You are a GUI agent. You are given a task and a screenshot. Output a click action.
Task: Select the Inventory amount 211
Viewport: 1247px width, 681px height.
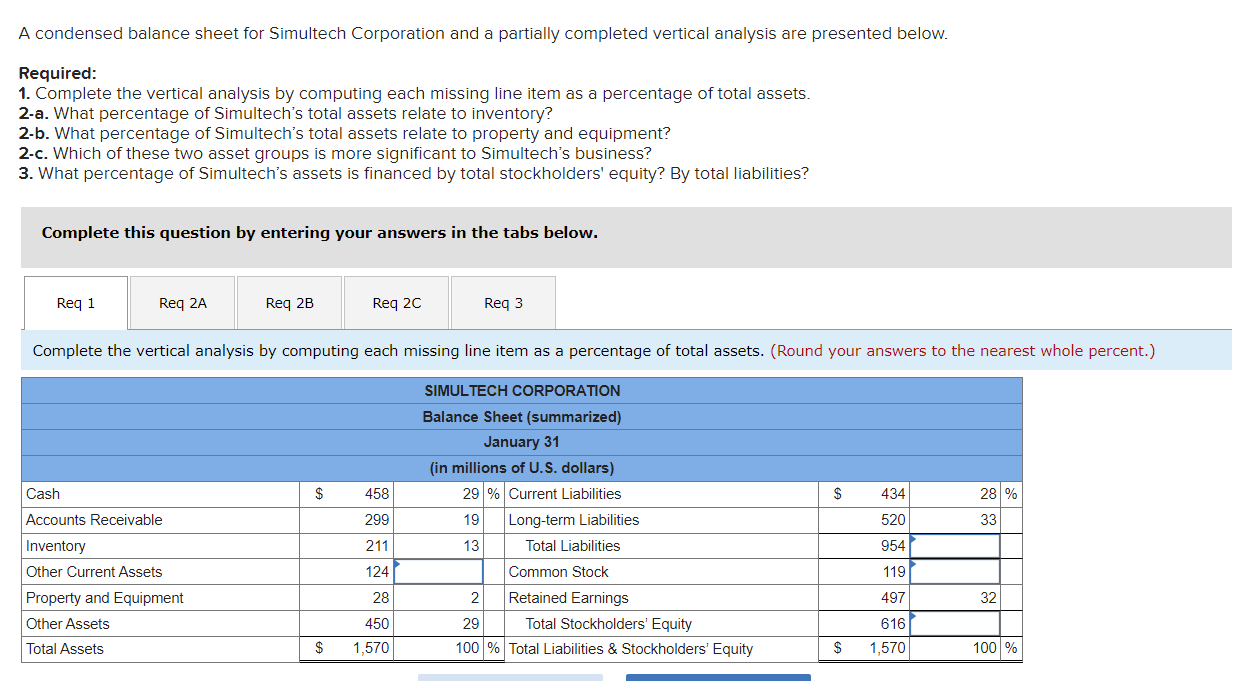(377, 546)
